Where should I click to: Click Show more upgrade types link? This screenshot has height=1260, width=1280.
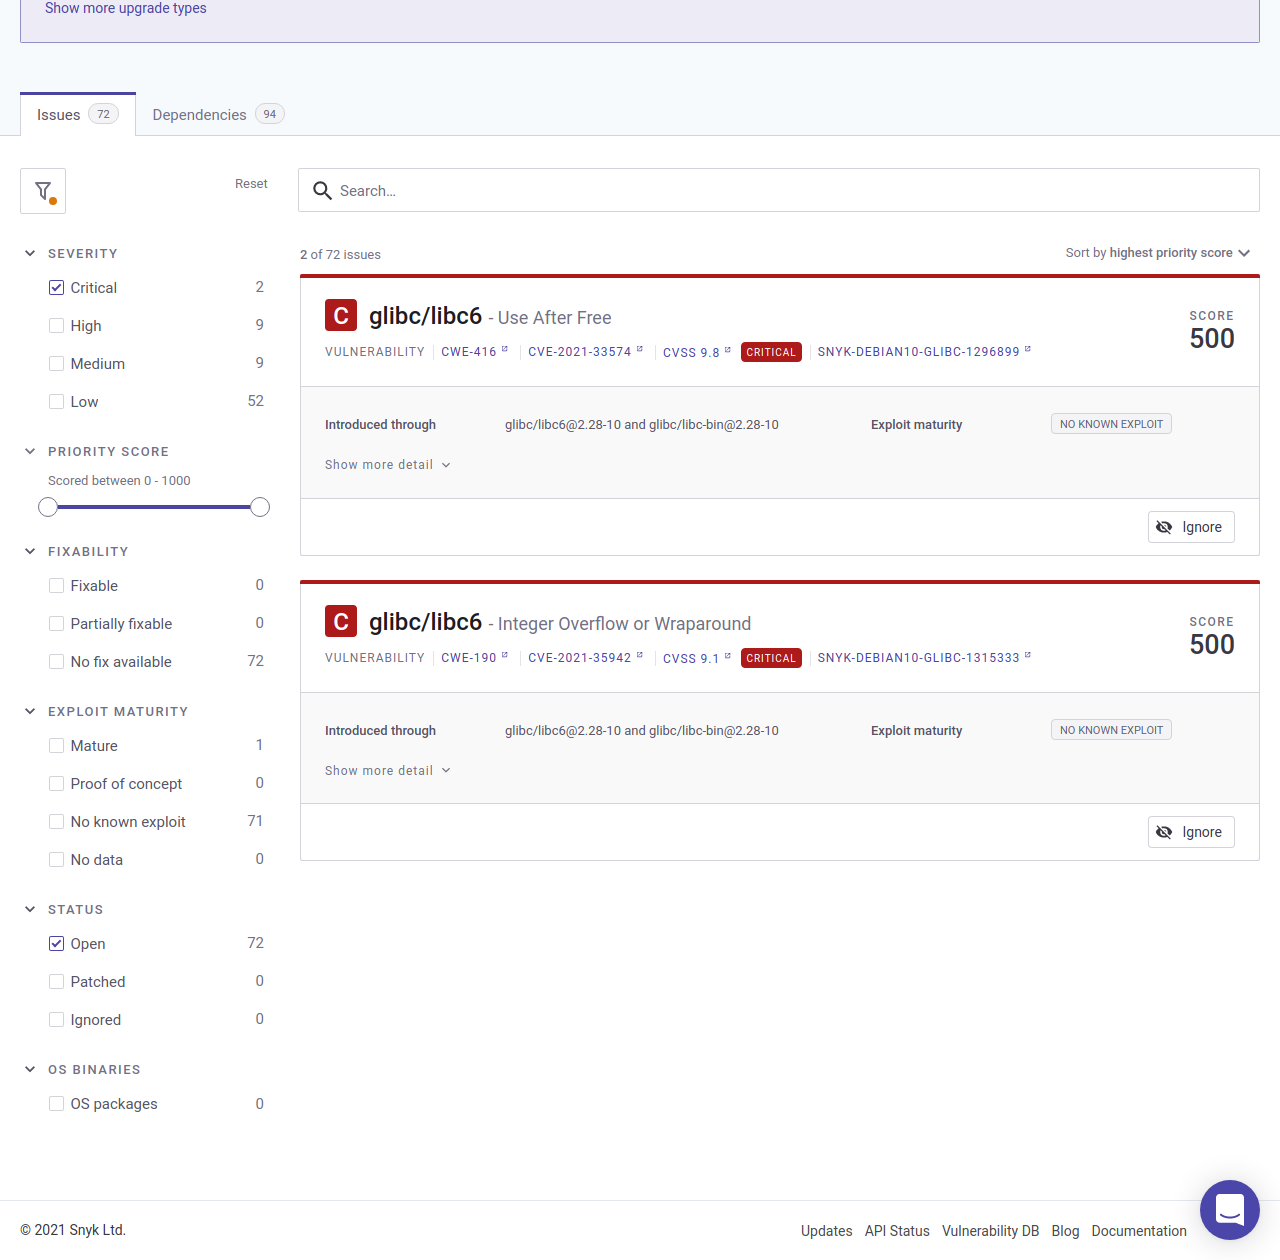click(126, 8)
